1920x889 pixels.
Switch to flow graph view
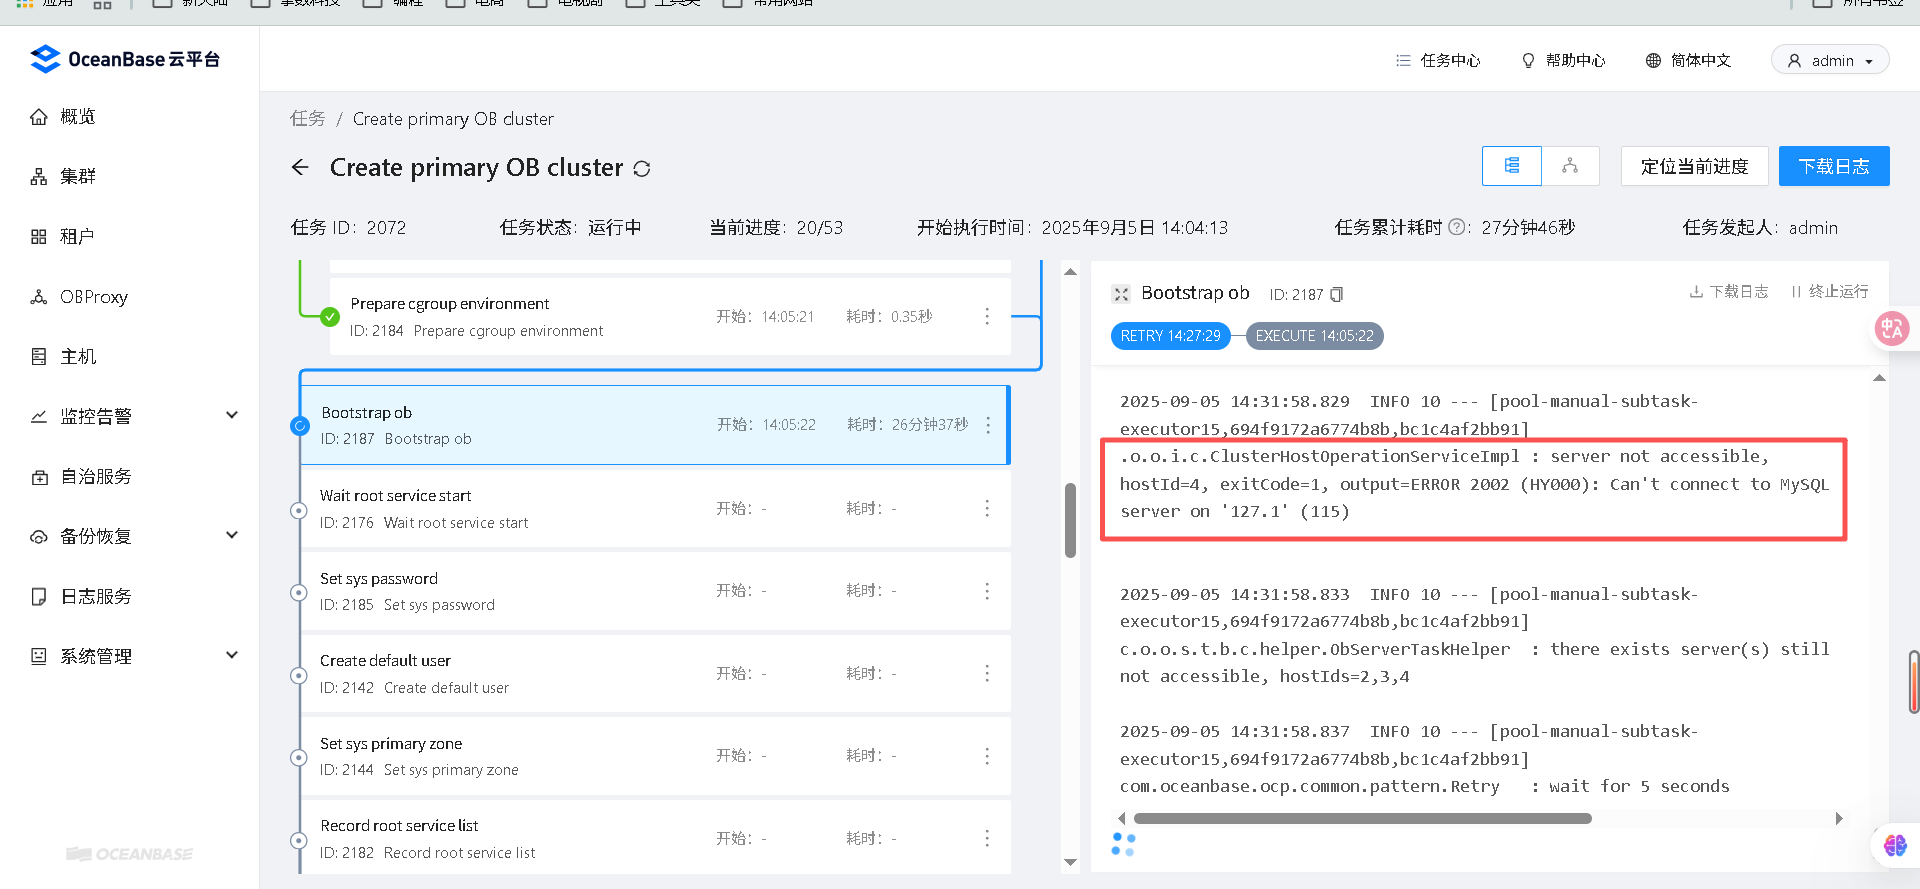coord(1570,166)
